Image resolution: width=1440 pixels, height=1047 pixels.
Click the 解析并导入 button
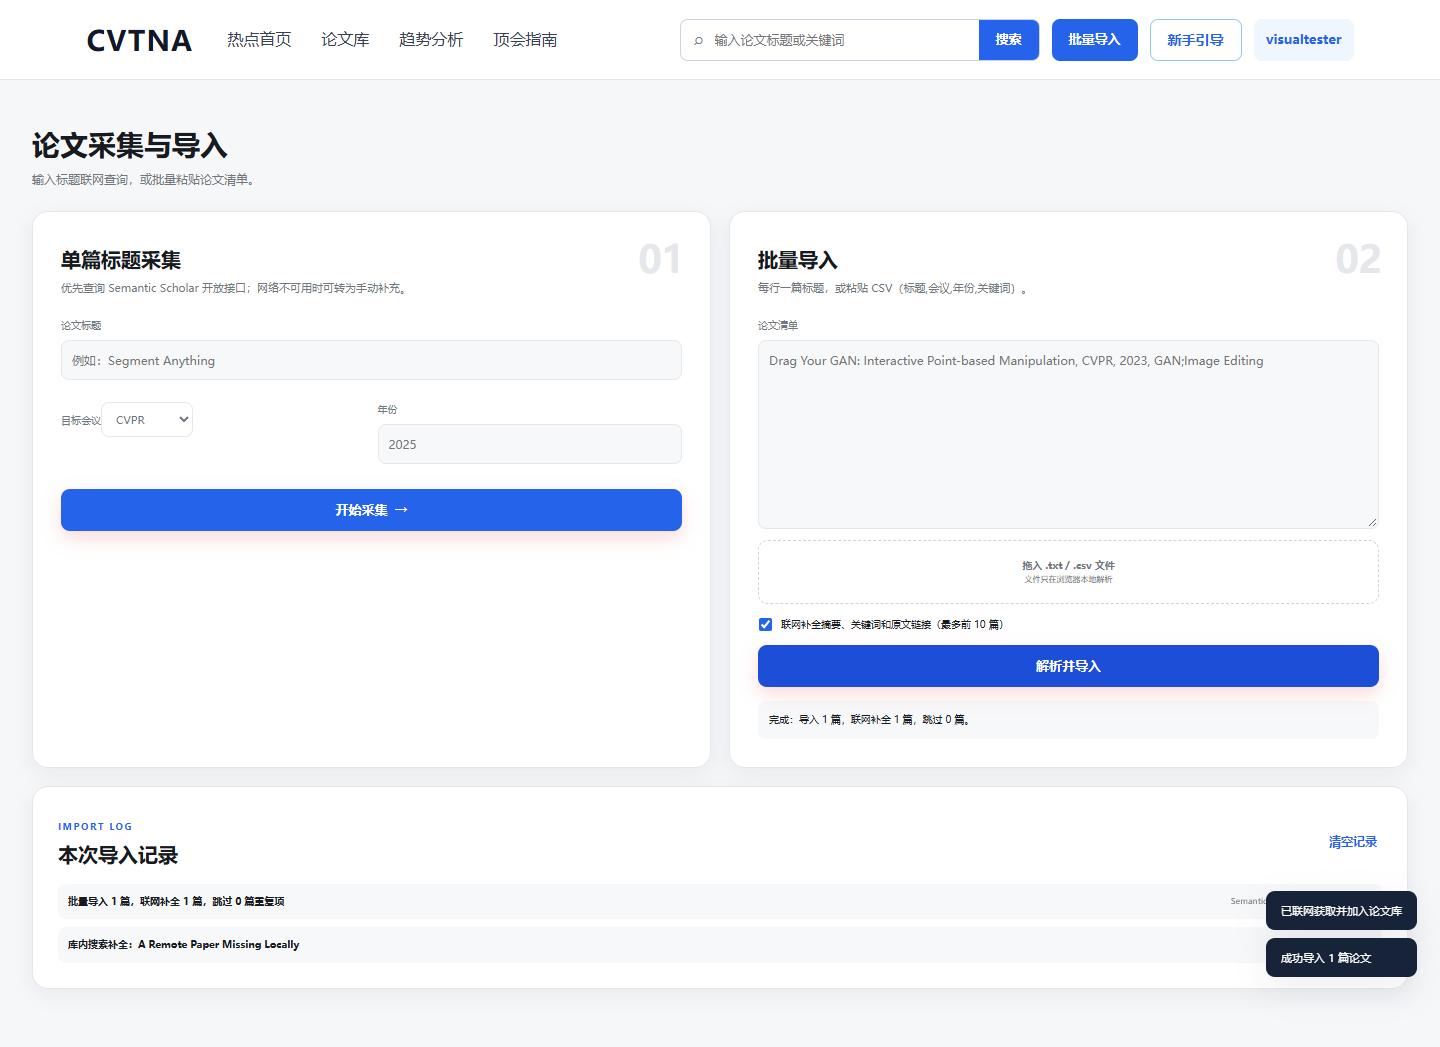pyautogui.click(x=1068, y=666)
